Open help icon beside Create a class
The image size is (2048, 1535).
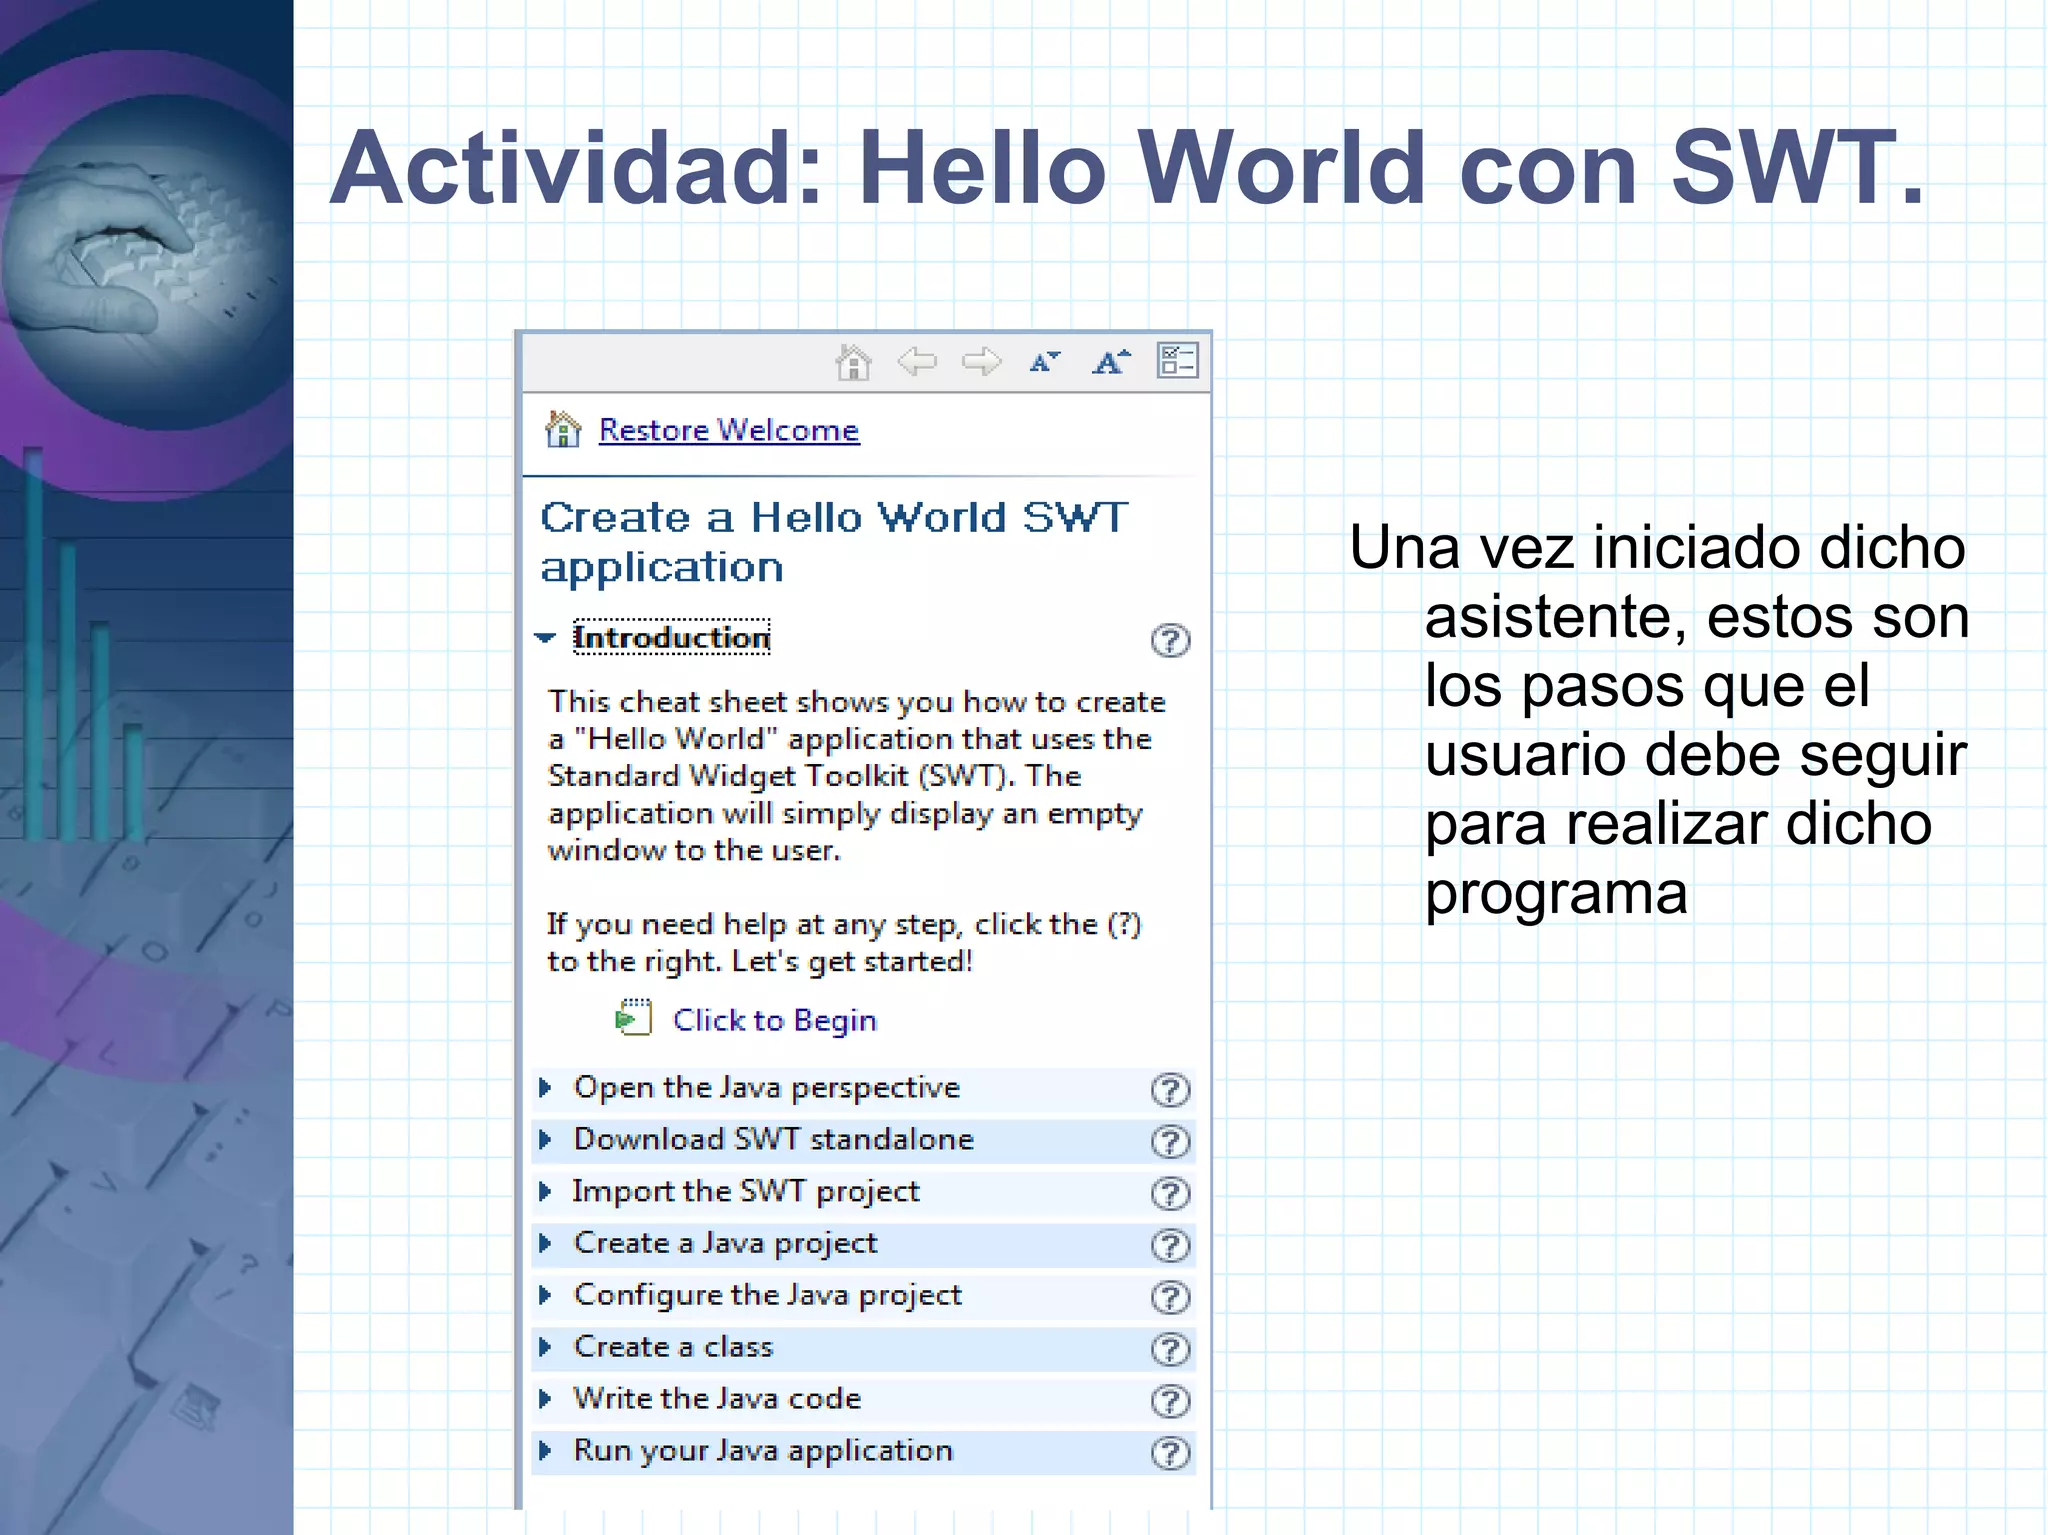[x=1170, y=1349]
